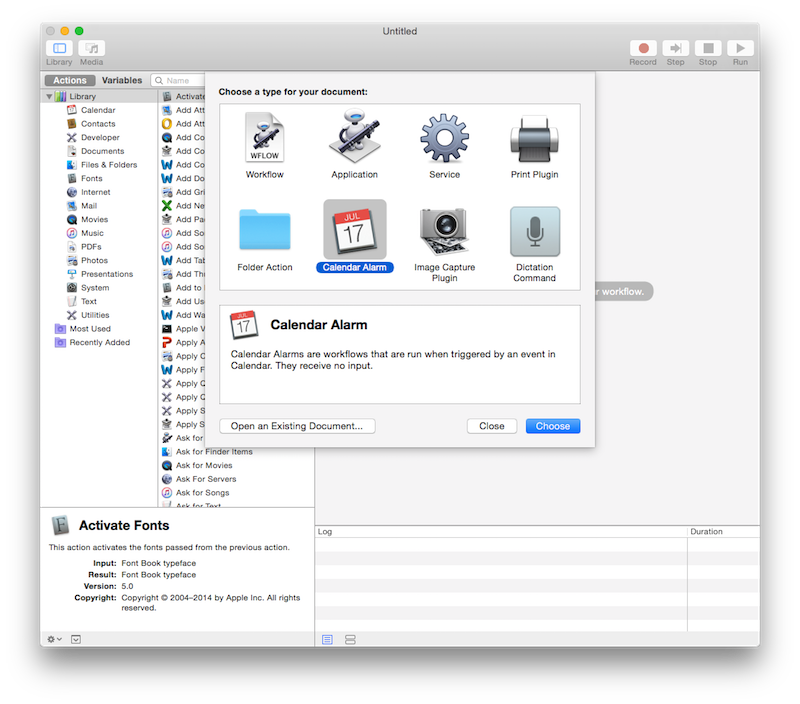Select the Workflow document type
This screenshot has width=800, height=704.
coord(264,145)
